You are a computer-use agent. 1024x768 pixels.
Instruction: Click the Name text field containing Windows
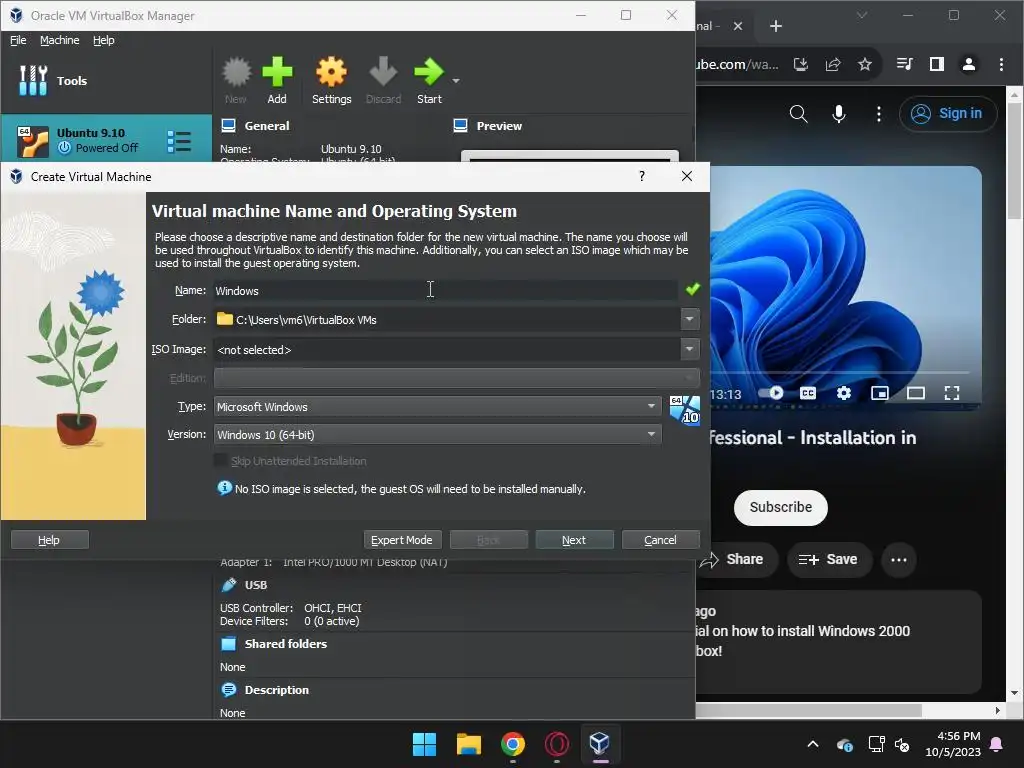tap(445, 291)
